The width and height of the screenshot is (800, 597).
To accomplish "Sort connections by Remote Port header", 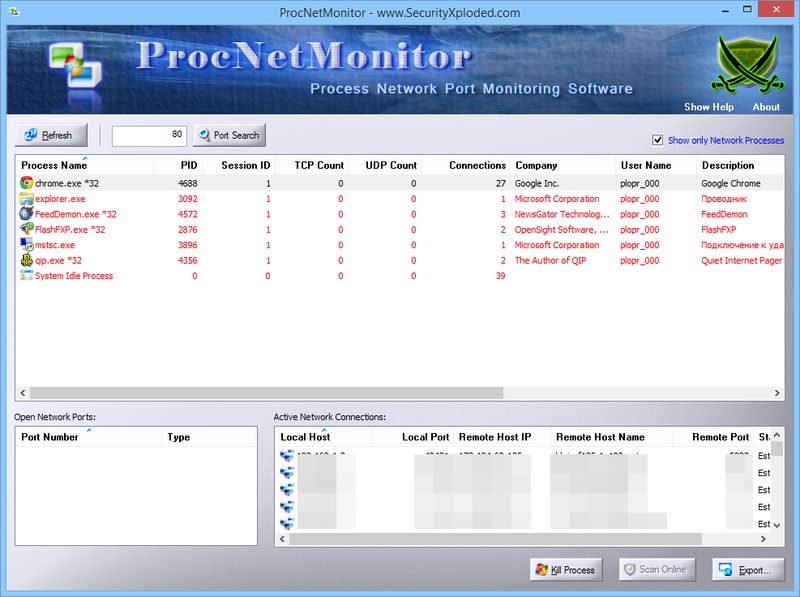I will (713, 437).
